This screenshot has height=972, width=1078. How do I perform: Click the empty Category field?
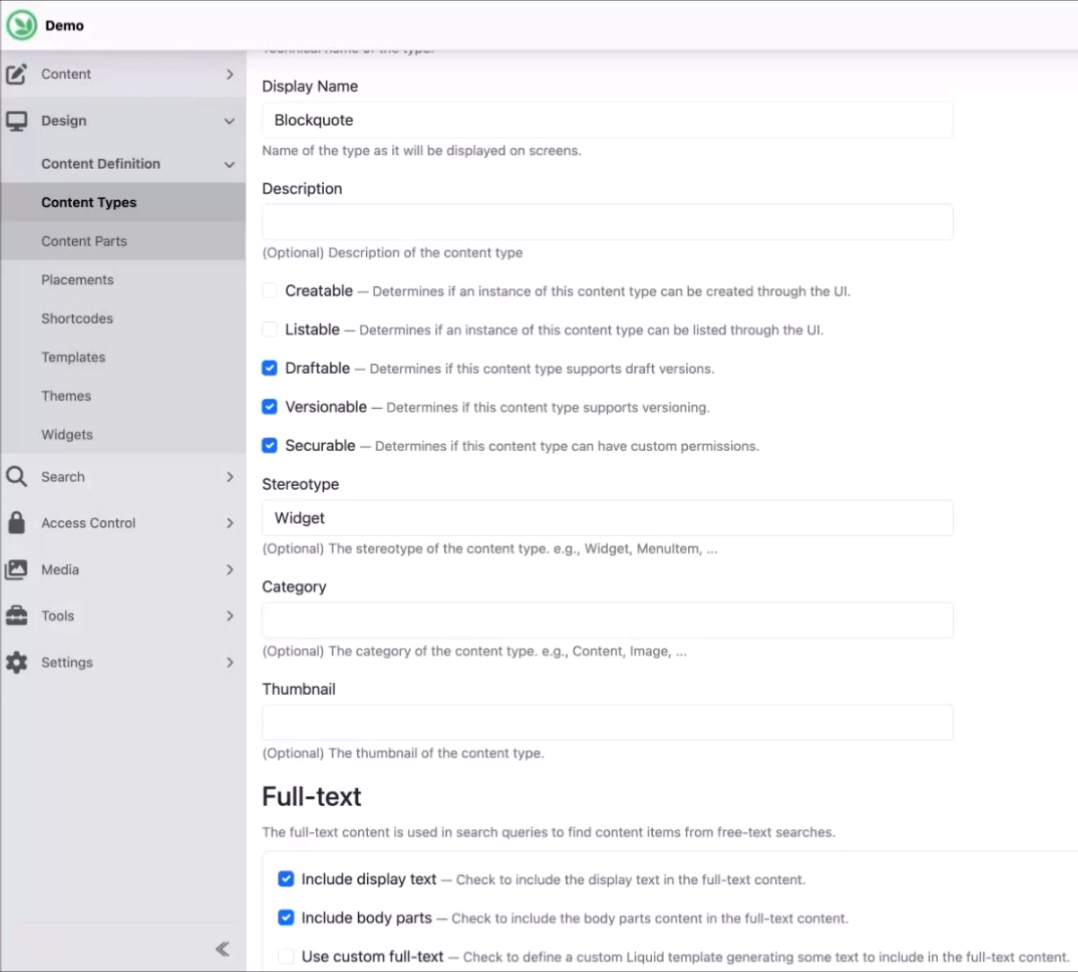[x=607, y=620]
